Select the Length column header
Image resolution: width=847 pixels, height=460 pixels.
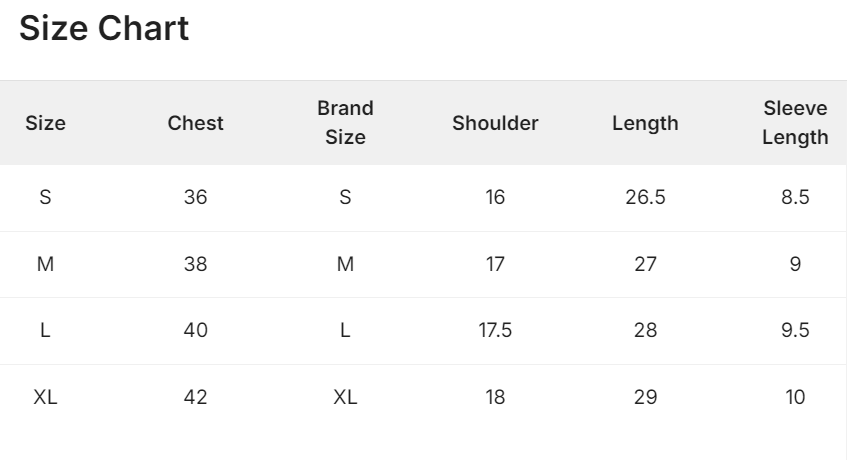point(645,123)
